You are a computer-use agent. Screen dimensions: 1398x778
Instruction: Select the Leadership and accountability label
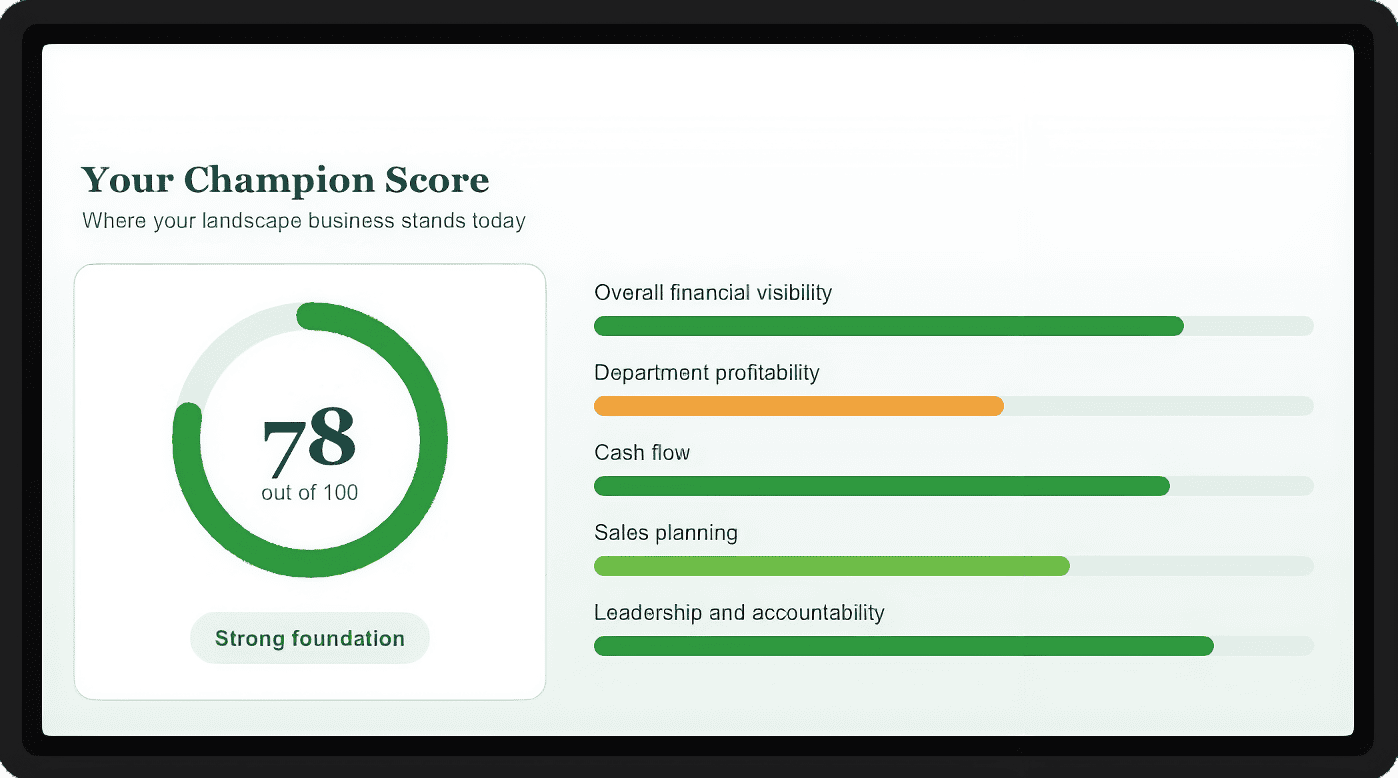pos(739,613)
